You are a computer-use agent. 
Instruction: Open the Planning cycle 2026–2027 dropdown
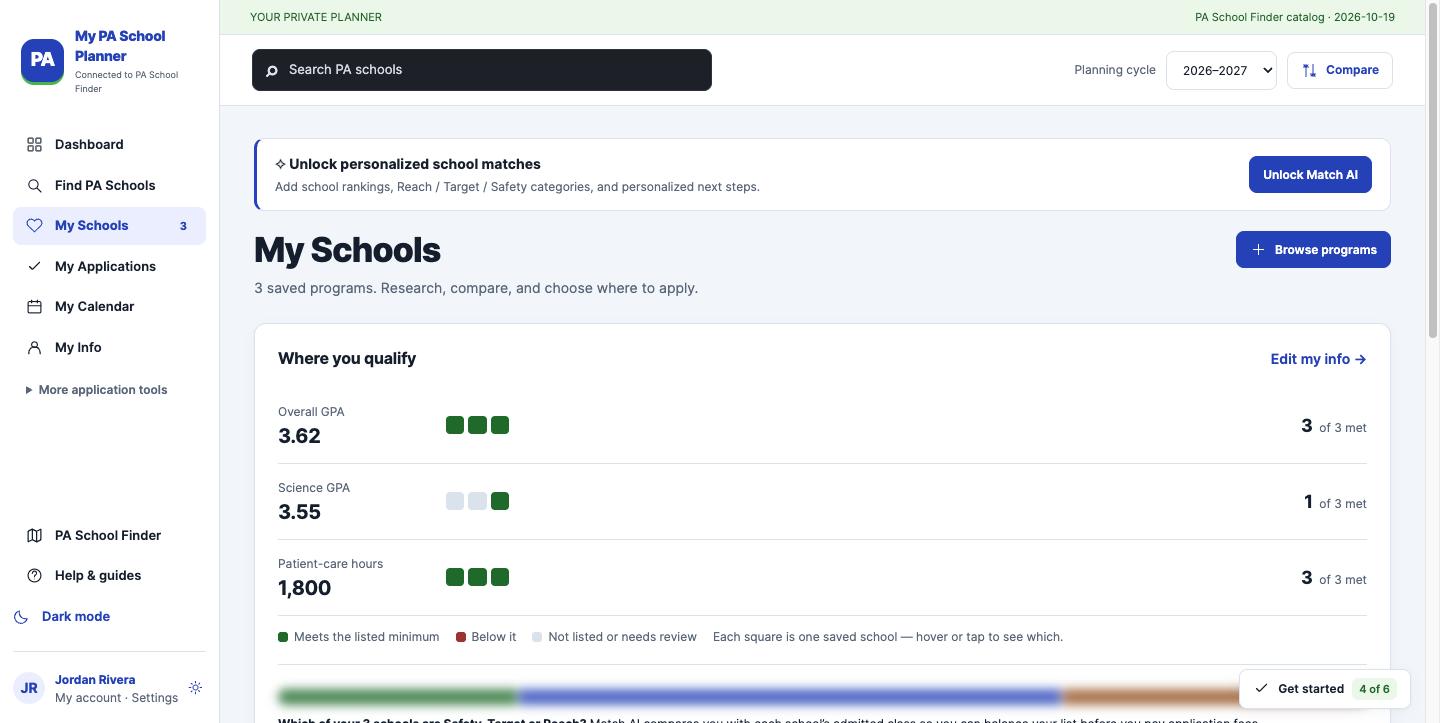[x=1221, y=70]
